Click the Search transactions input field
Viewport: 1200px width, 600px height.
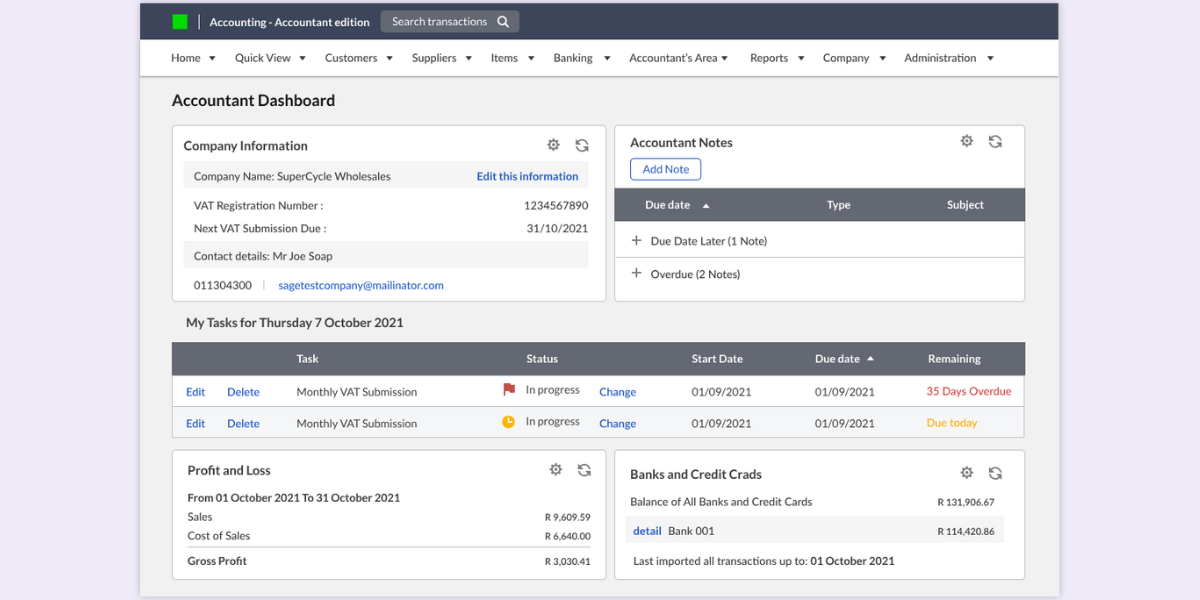point(440,20)
